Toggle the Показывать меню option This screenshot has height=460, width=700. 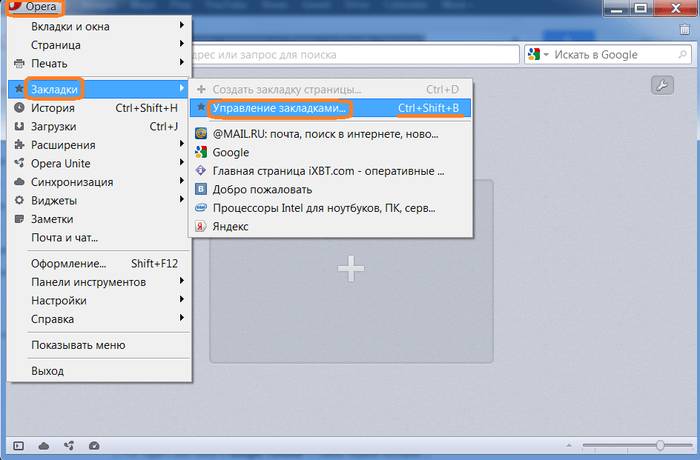pos(78,345)
